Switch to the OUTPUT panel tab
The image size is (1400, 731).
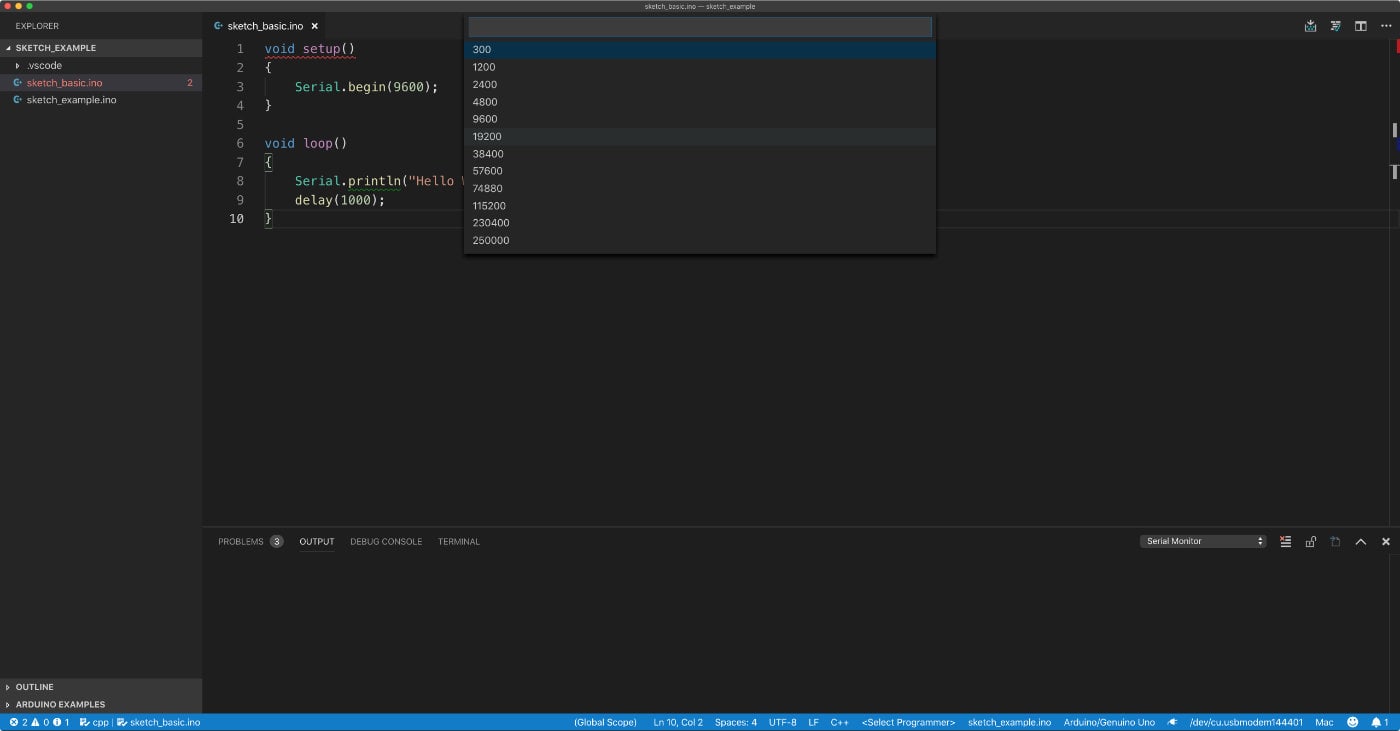click(x=317, y=541)
